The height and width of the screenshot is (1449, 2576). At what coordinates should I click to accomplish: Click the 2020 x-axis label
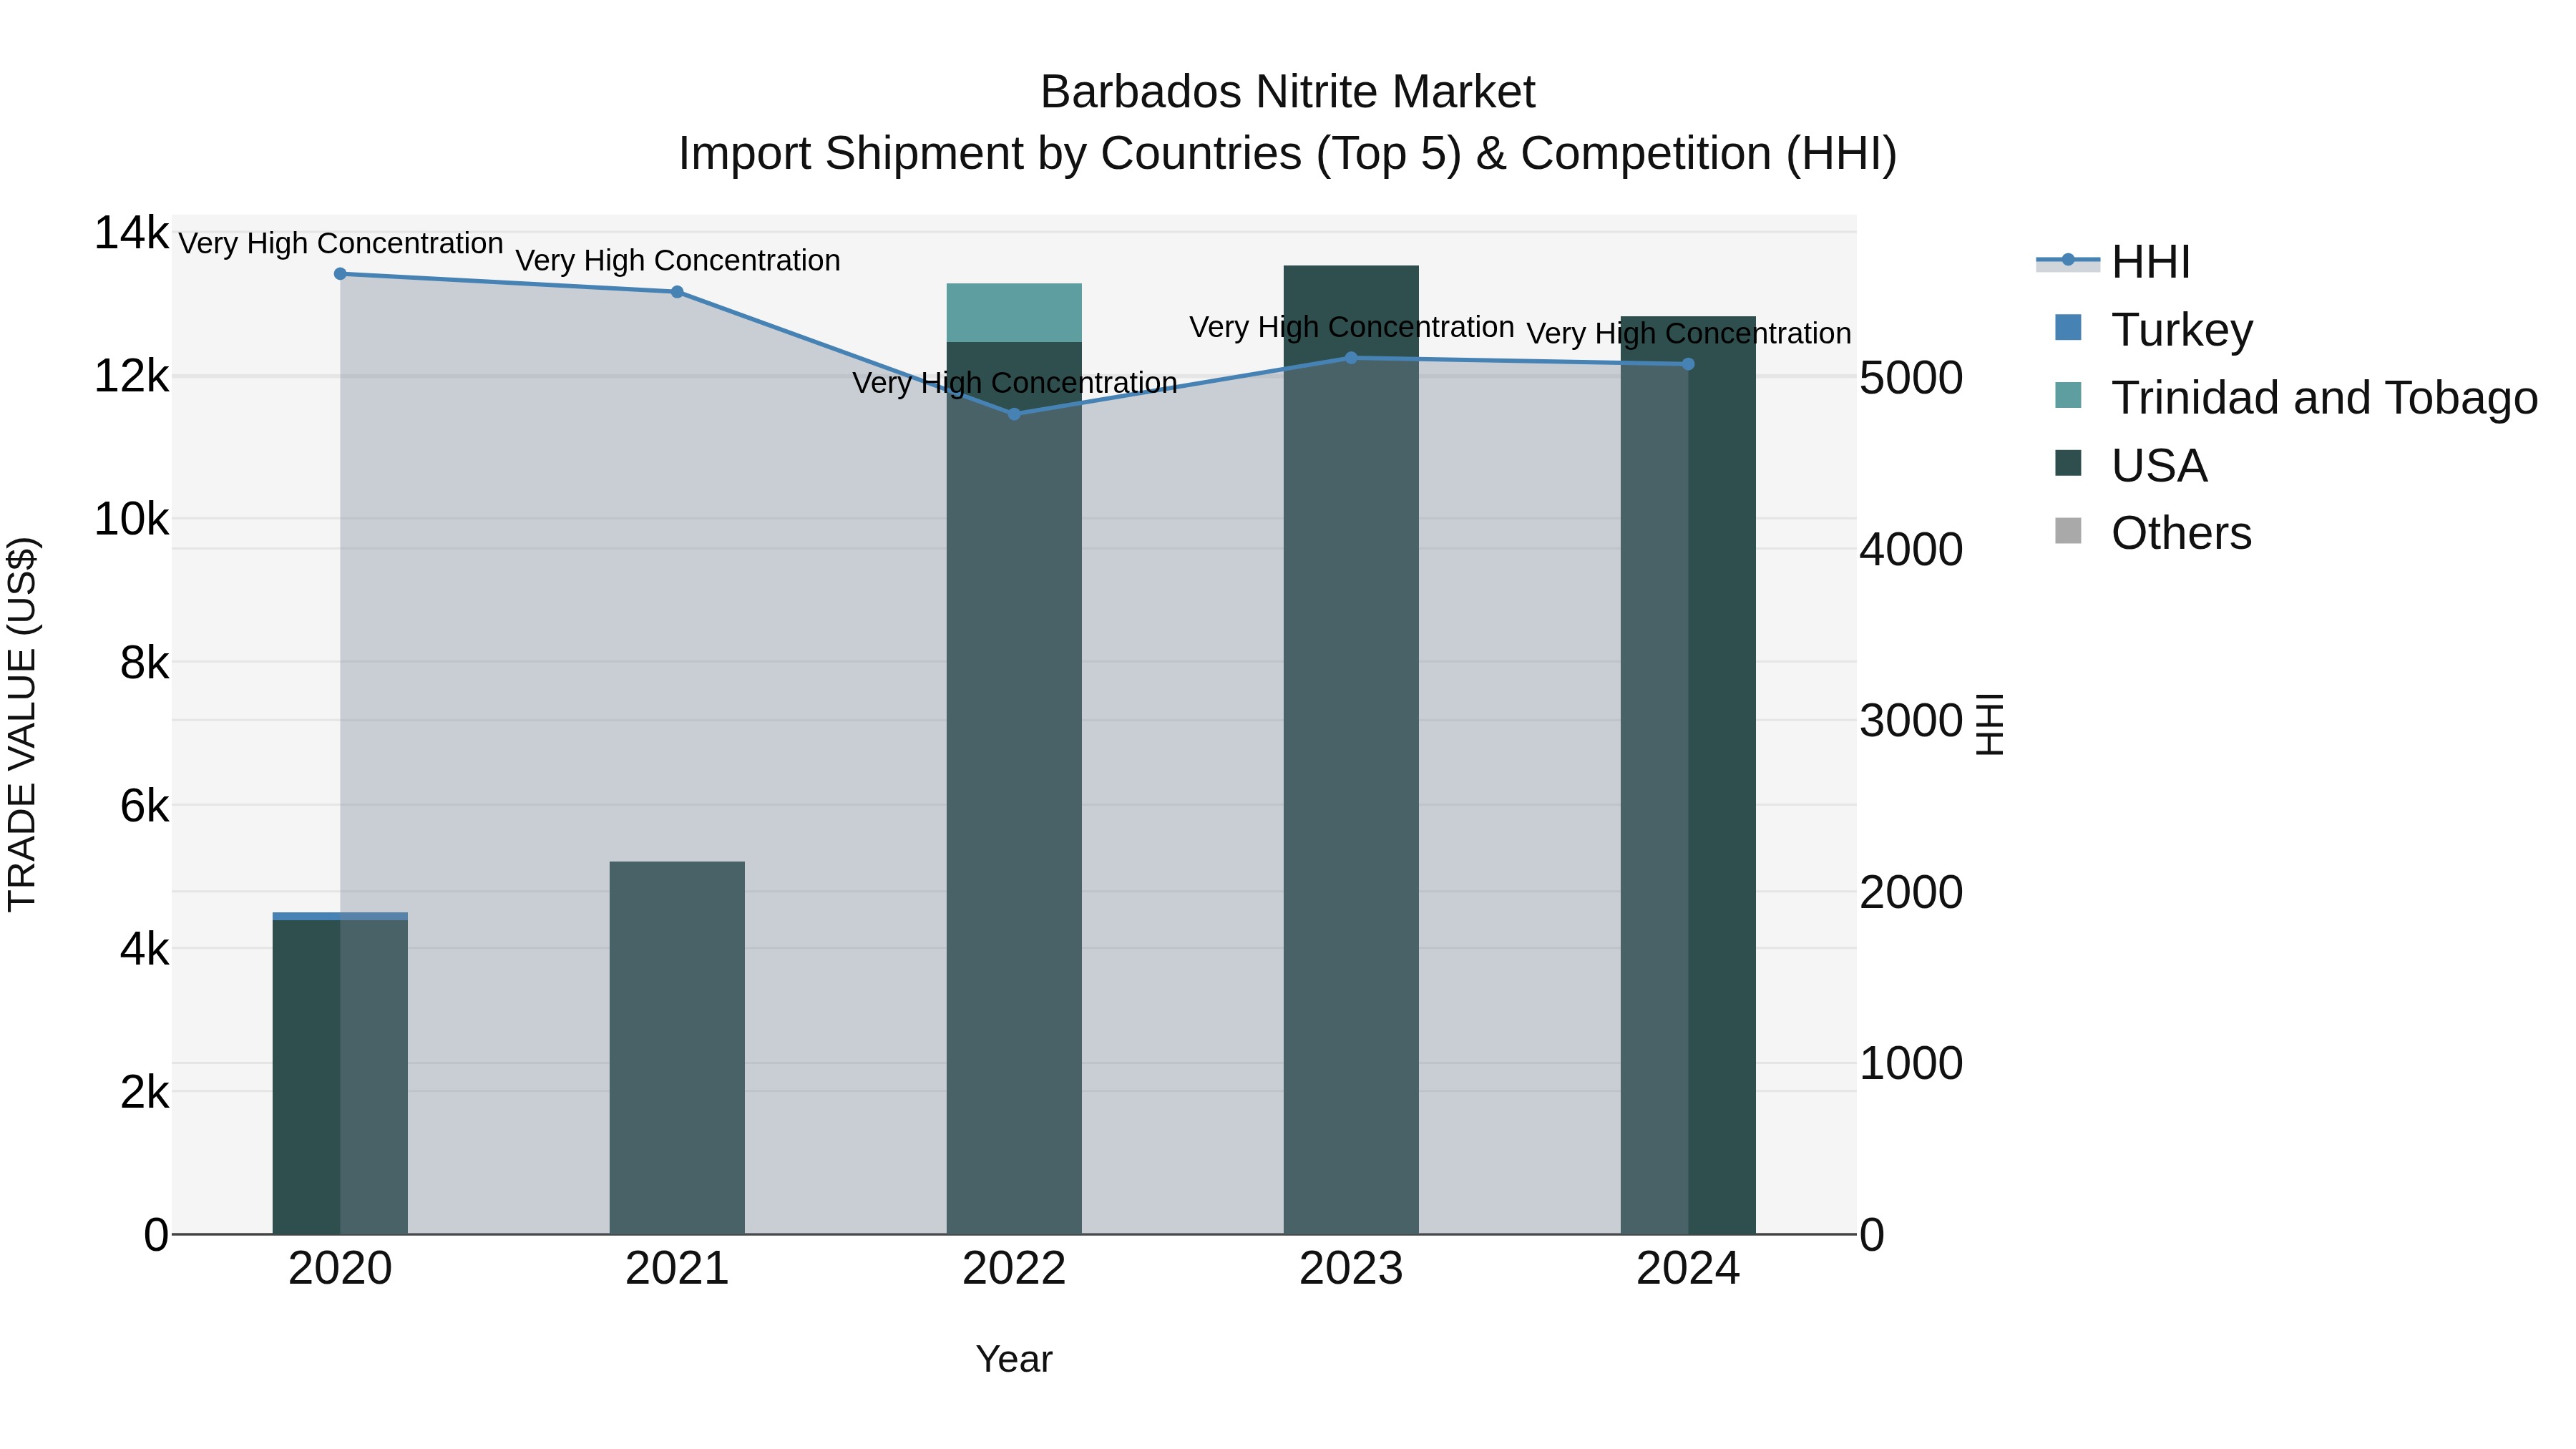[x=340, y=1269]
